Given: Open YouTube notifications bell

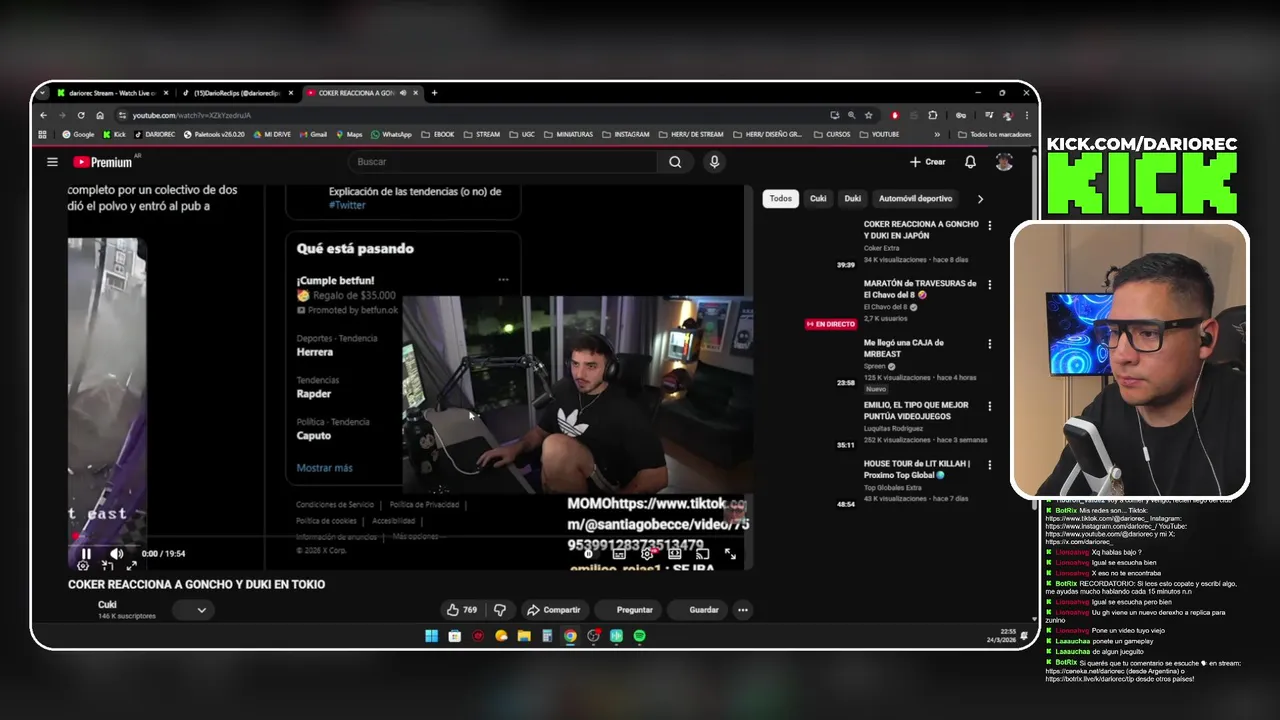Looking at the screenshot, I should 970,162.
